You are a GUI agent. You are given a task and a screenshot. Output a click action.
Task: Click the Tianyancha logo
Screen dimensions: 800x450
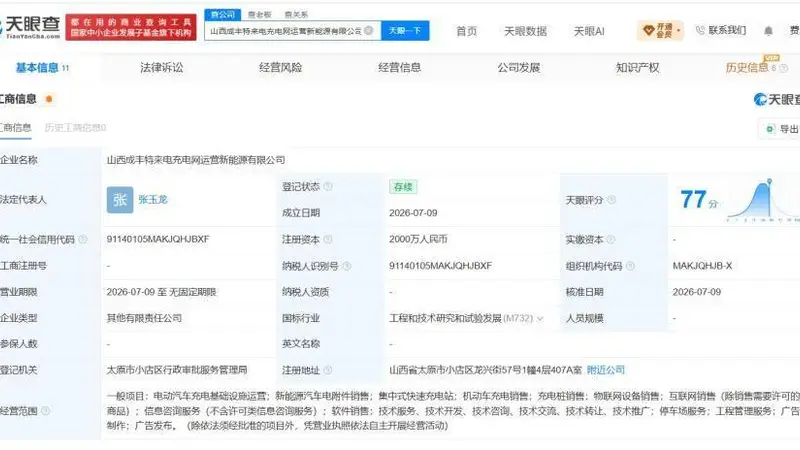31,27
